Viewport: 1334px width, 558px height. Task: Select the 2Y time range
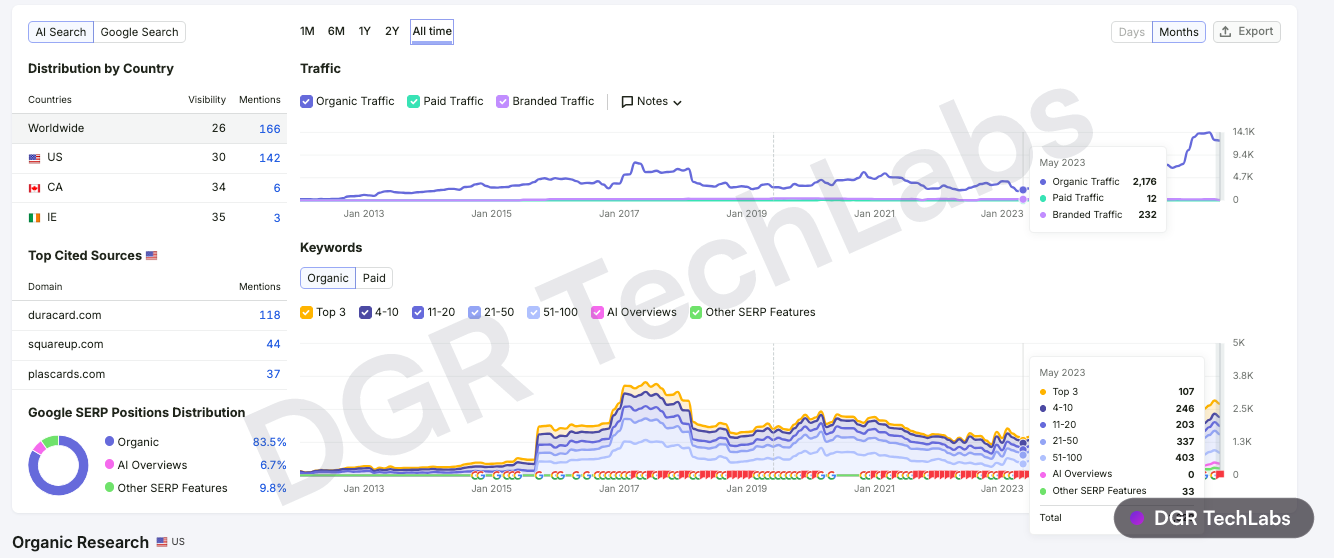coord(392,31)
